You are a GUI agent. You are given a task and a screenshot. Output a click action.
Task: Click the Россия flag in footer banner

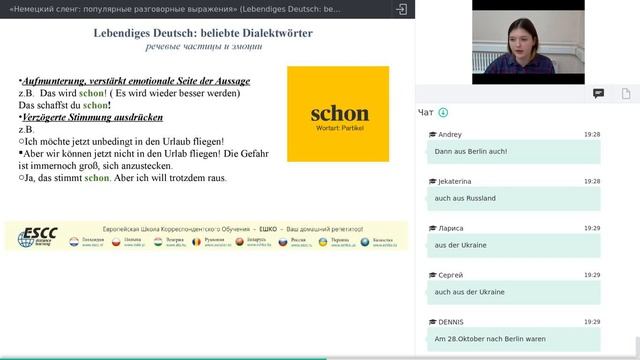pos(283,242)
